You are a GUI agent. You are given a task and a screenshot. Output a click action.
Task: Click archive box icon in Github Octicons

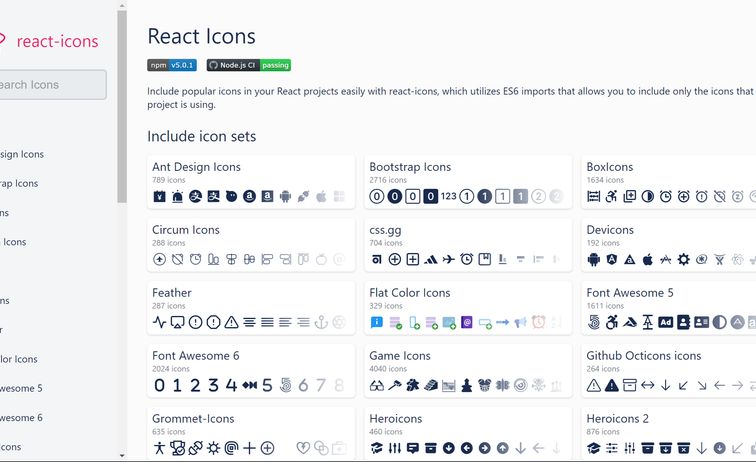(x=630, y=385)
